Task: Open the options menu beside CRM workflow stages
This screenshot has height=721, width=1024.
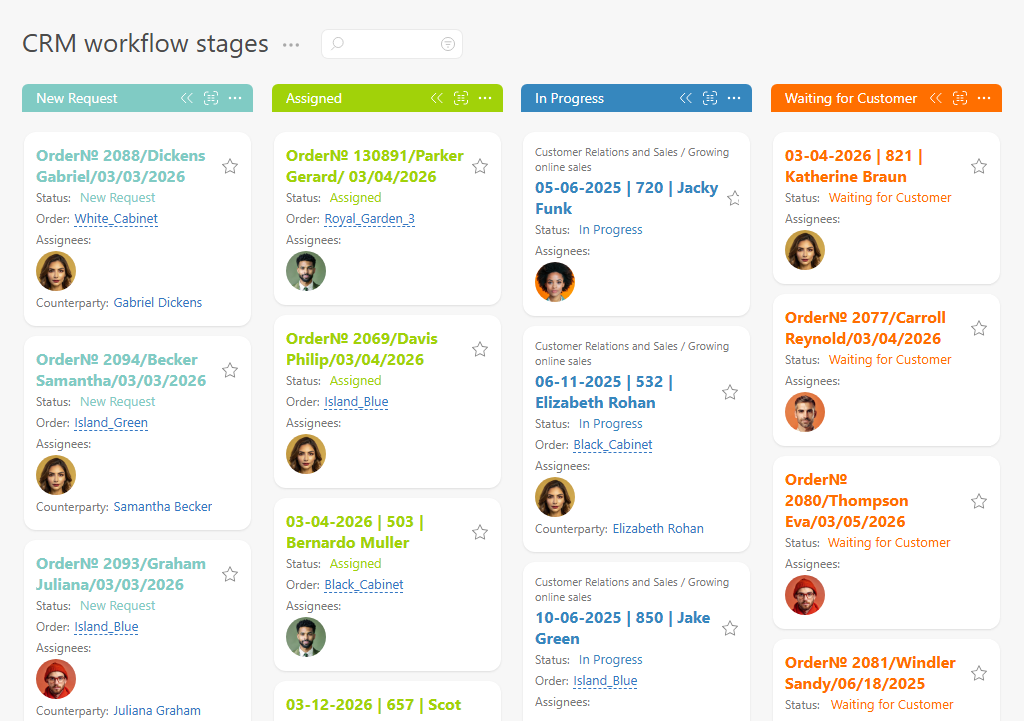Action: (291, 44)
